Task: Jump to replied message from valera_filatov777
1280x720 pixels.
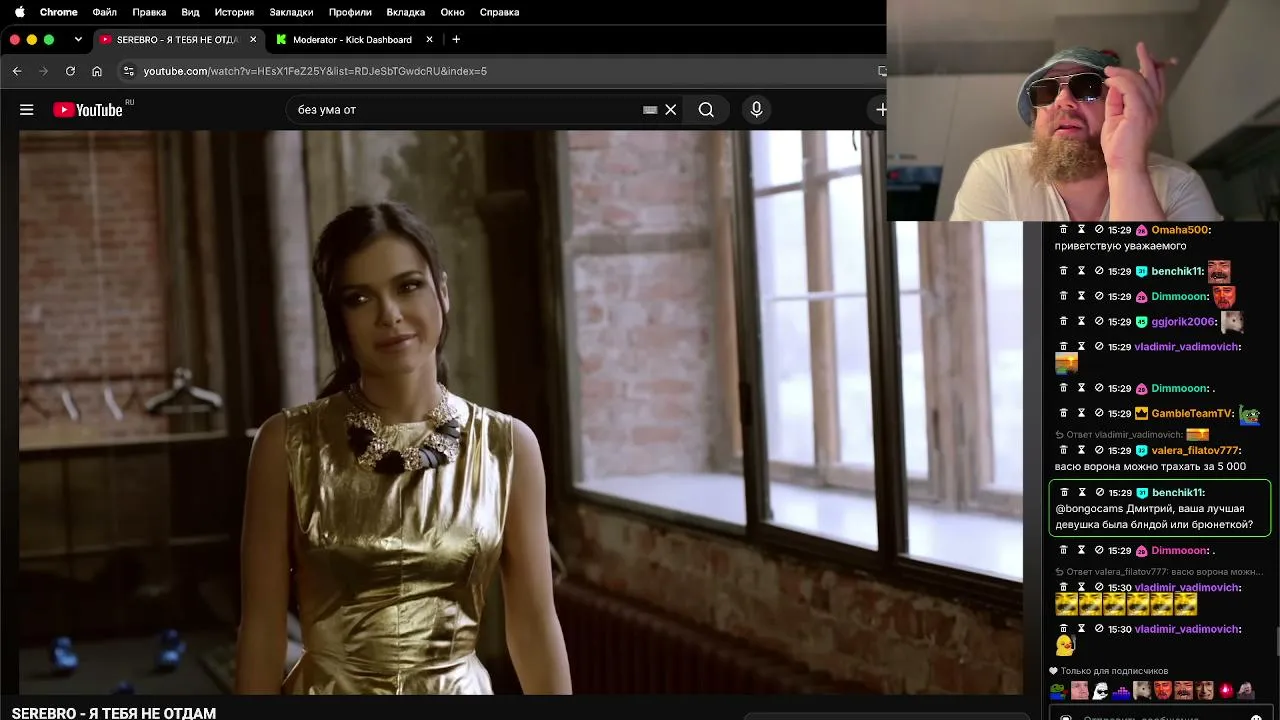Action: [1159, 572]
